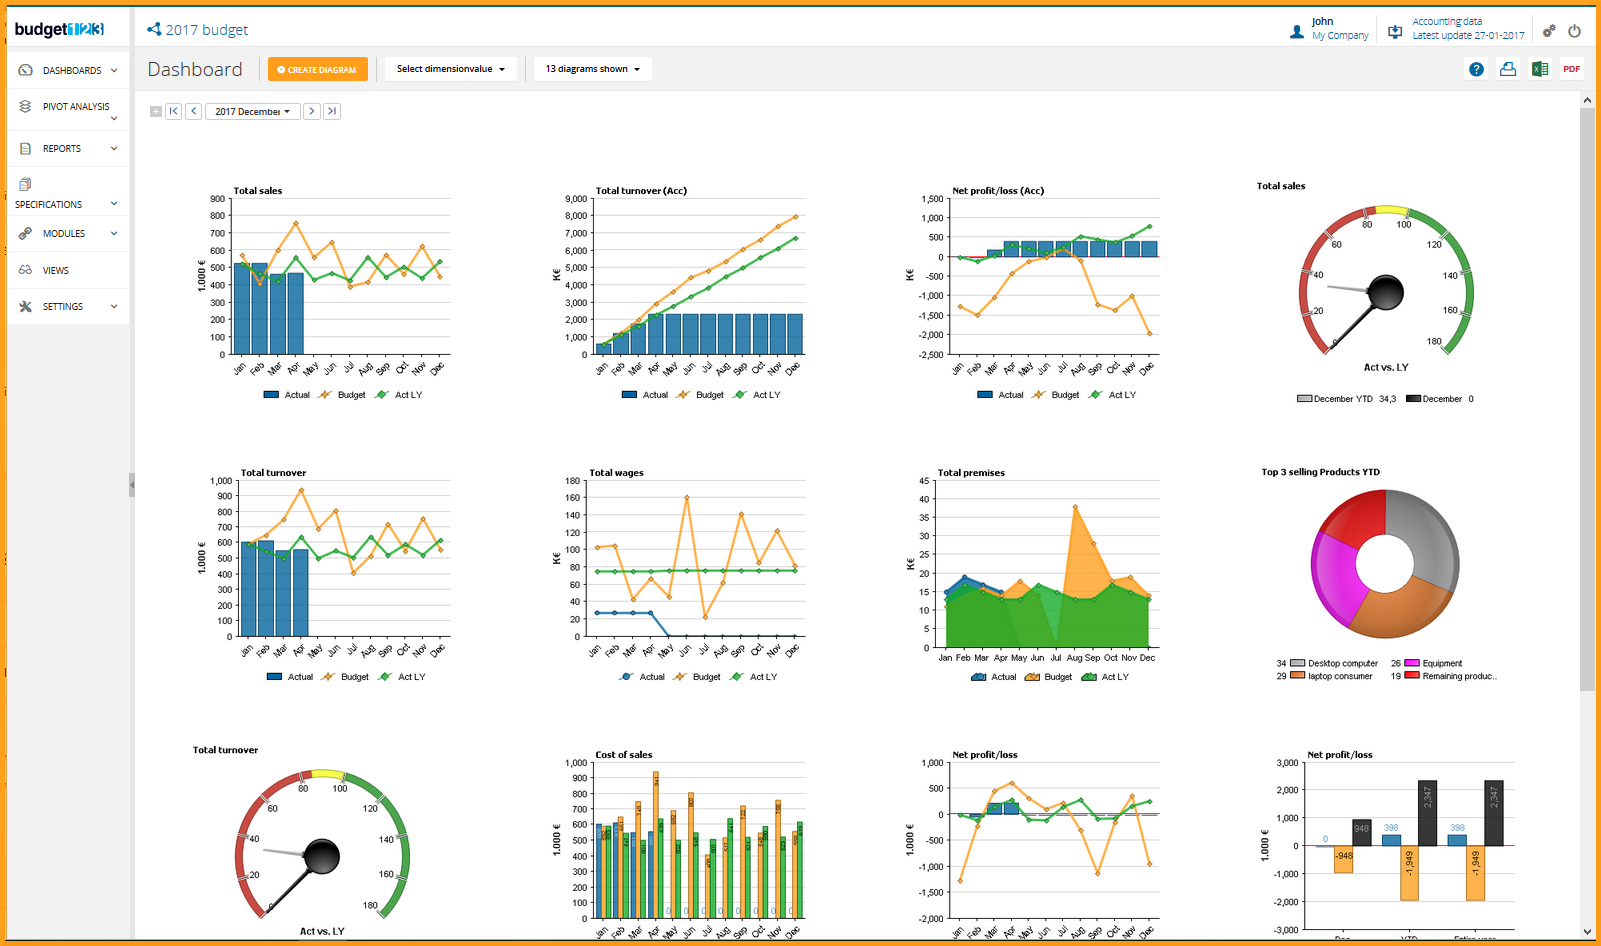Viewport: 1601px width, 946px height.
Task: Click the power logout icon
Action: coord(1574,31)
